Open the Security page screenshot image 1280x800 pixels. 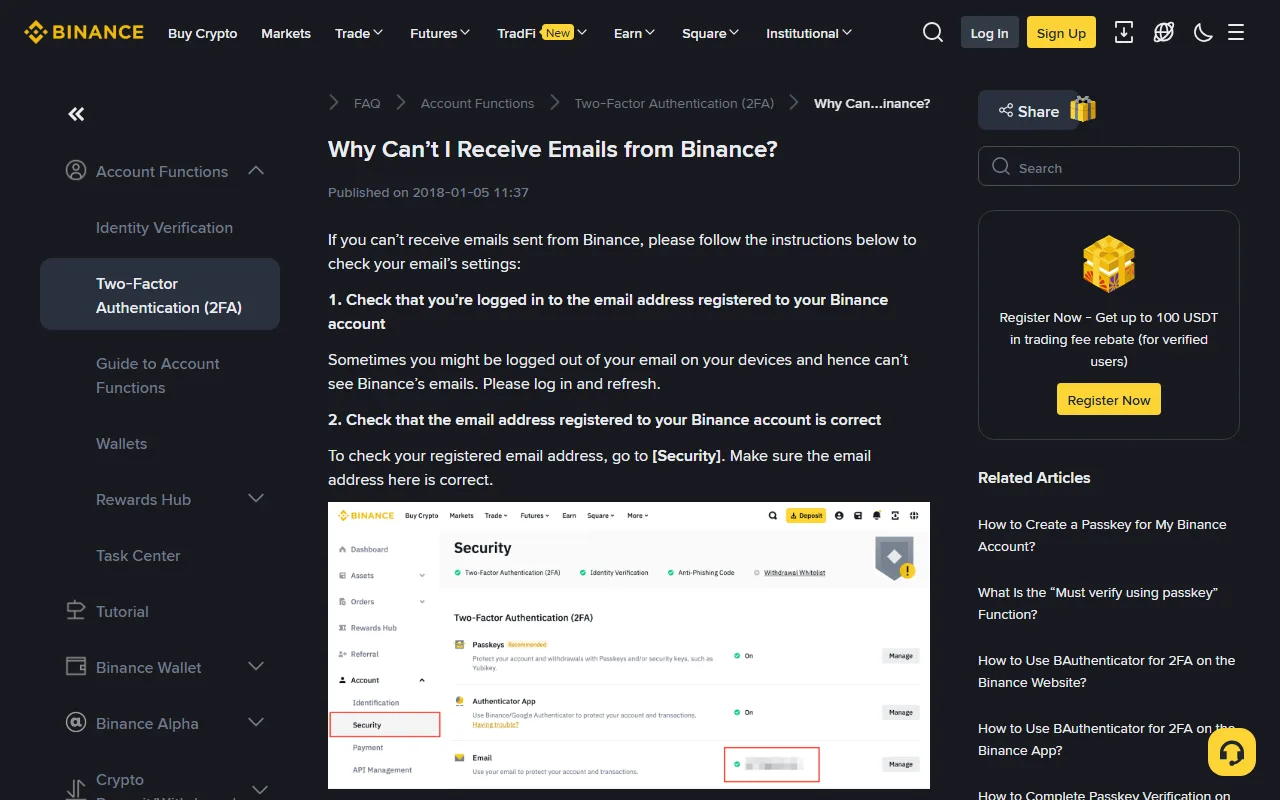tap(629, 645)
